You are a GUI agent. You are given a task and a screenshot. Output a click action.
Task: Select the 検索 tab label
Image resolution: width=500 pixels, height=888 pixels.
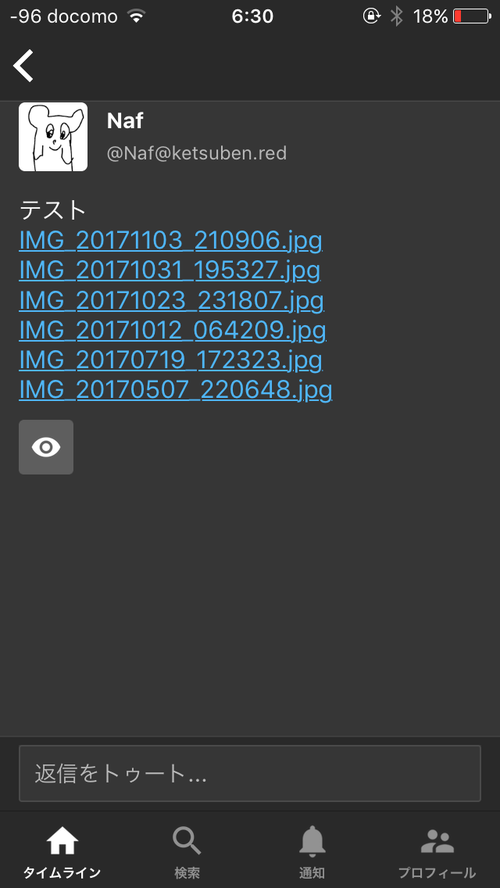click(187, 873)
